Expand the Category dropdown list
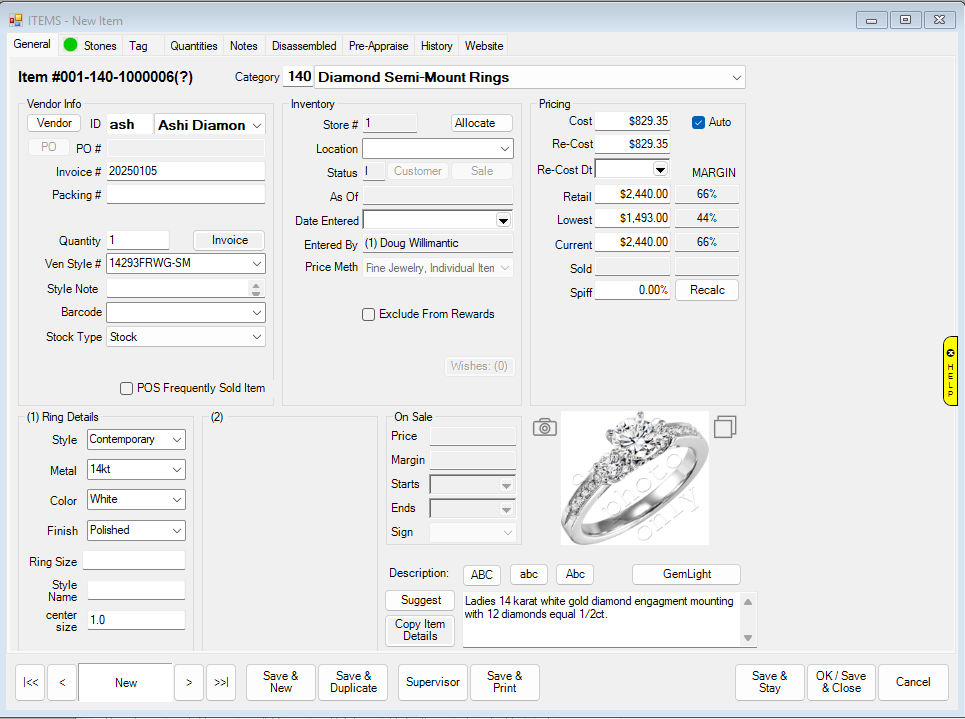Viewport: 965px width, 719px height. click(736, 77)
